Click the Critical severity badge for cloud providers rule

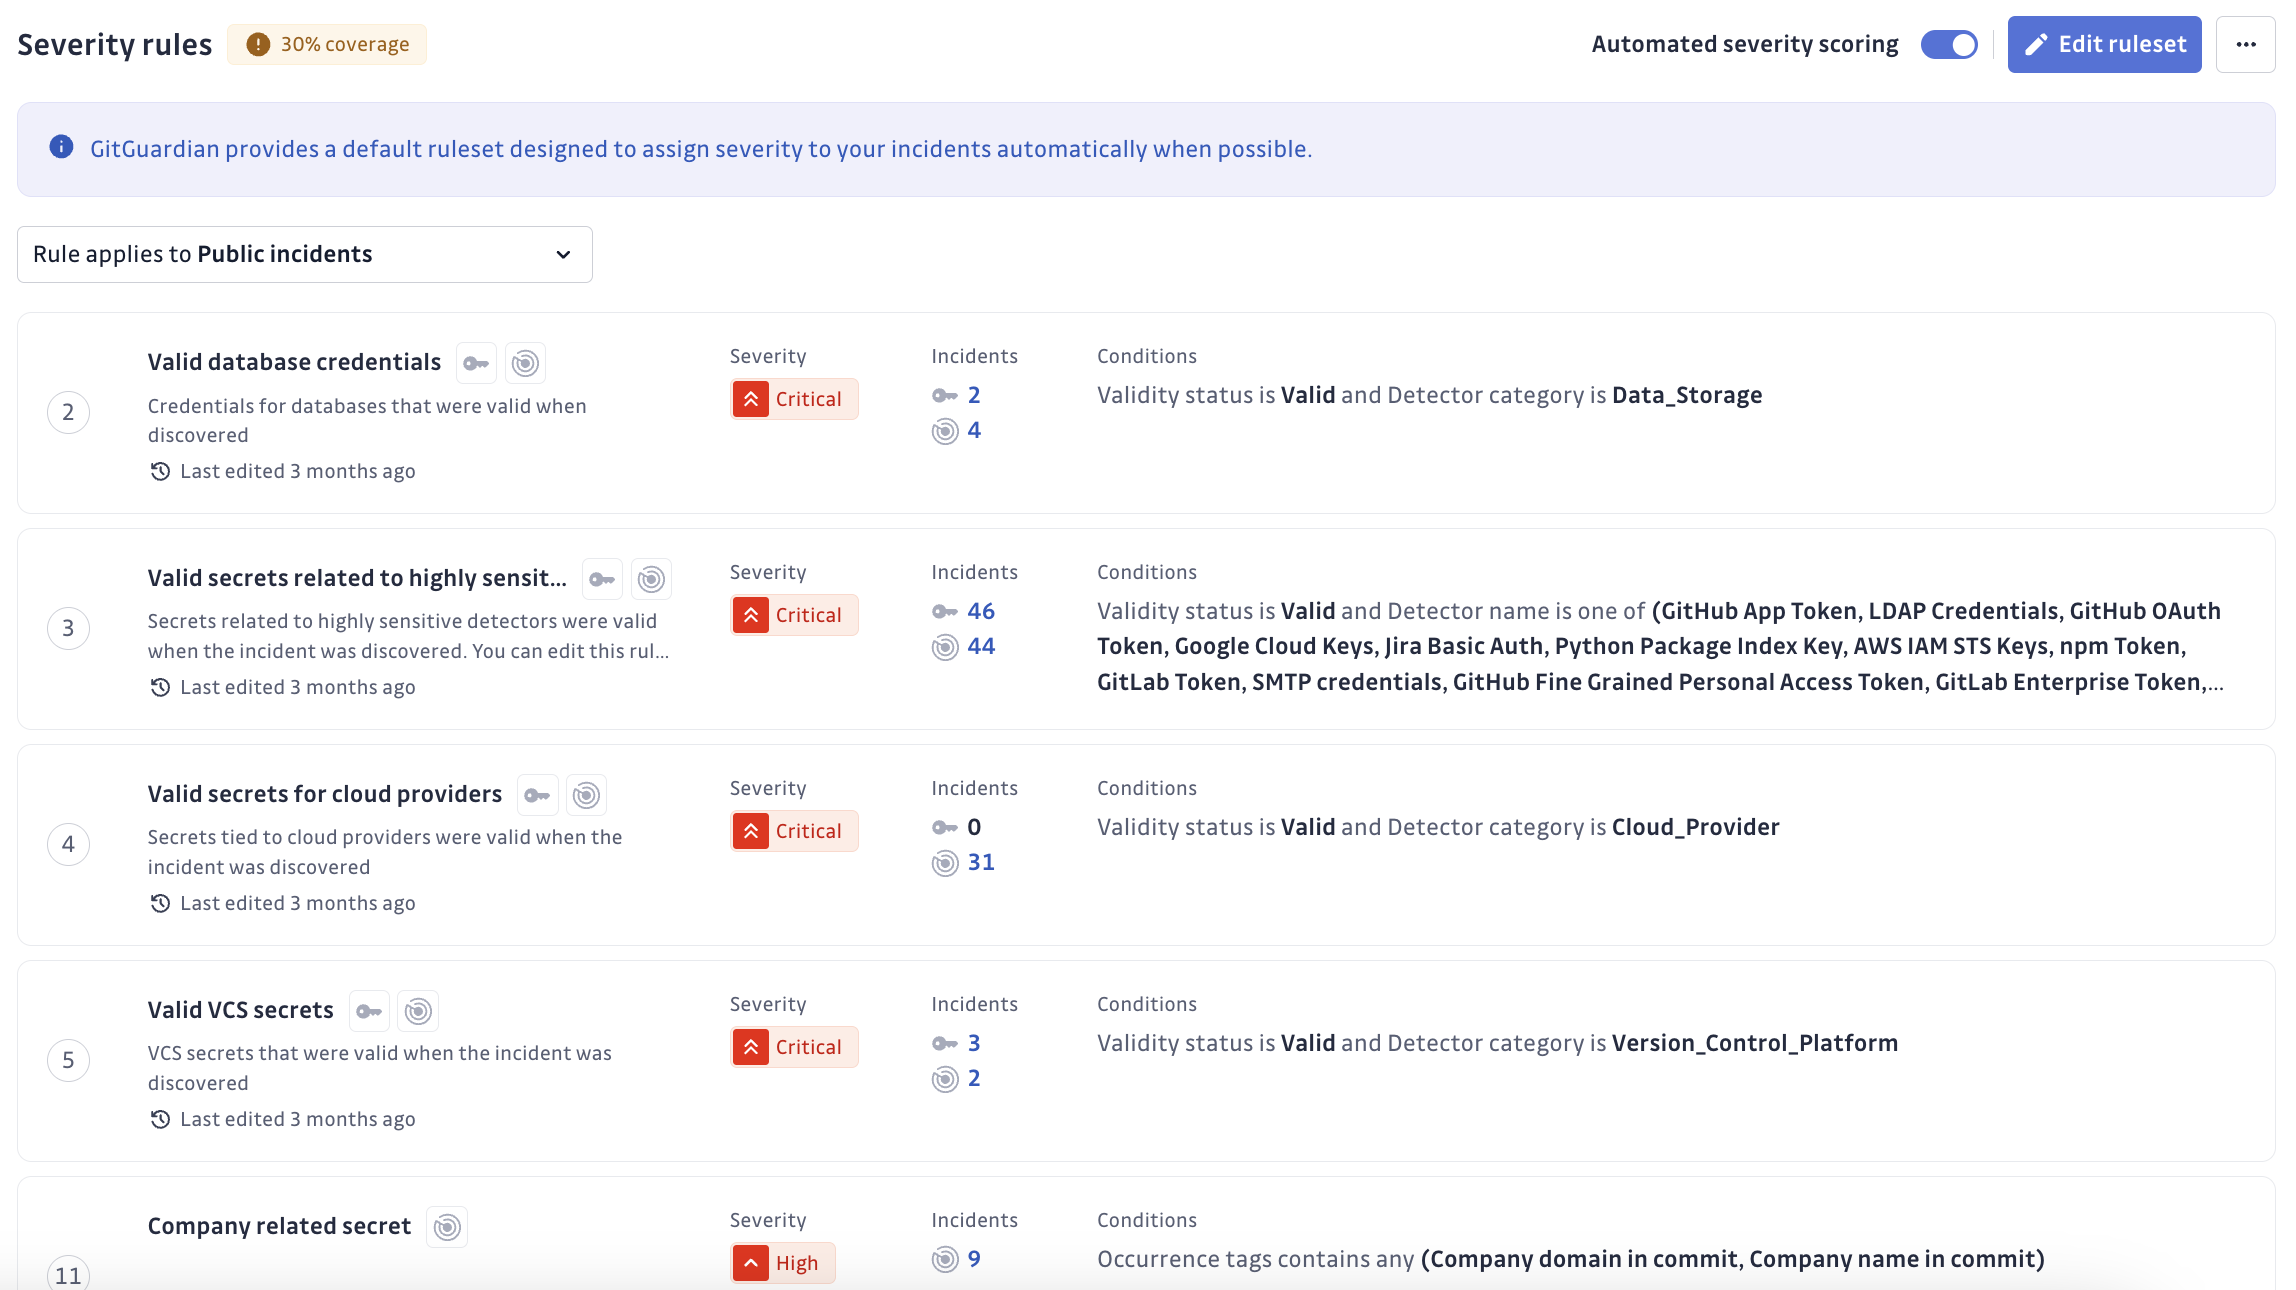coord(794,831)
